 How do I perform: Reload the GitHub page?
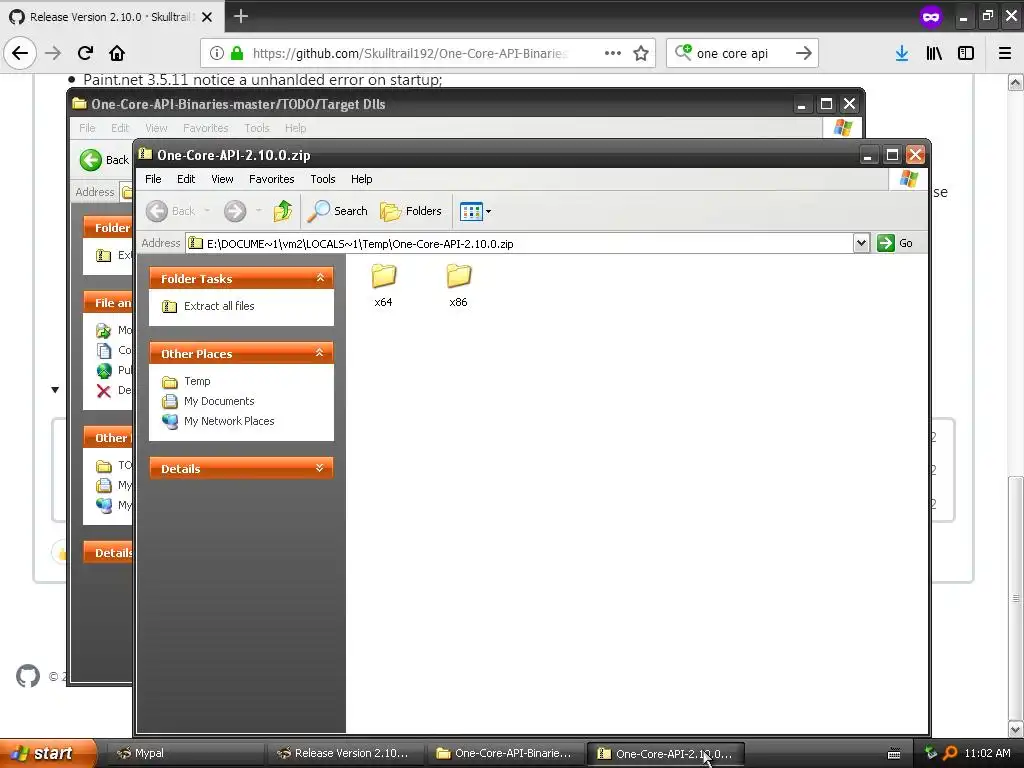[x=85, y=53]
